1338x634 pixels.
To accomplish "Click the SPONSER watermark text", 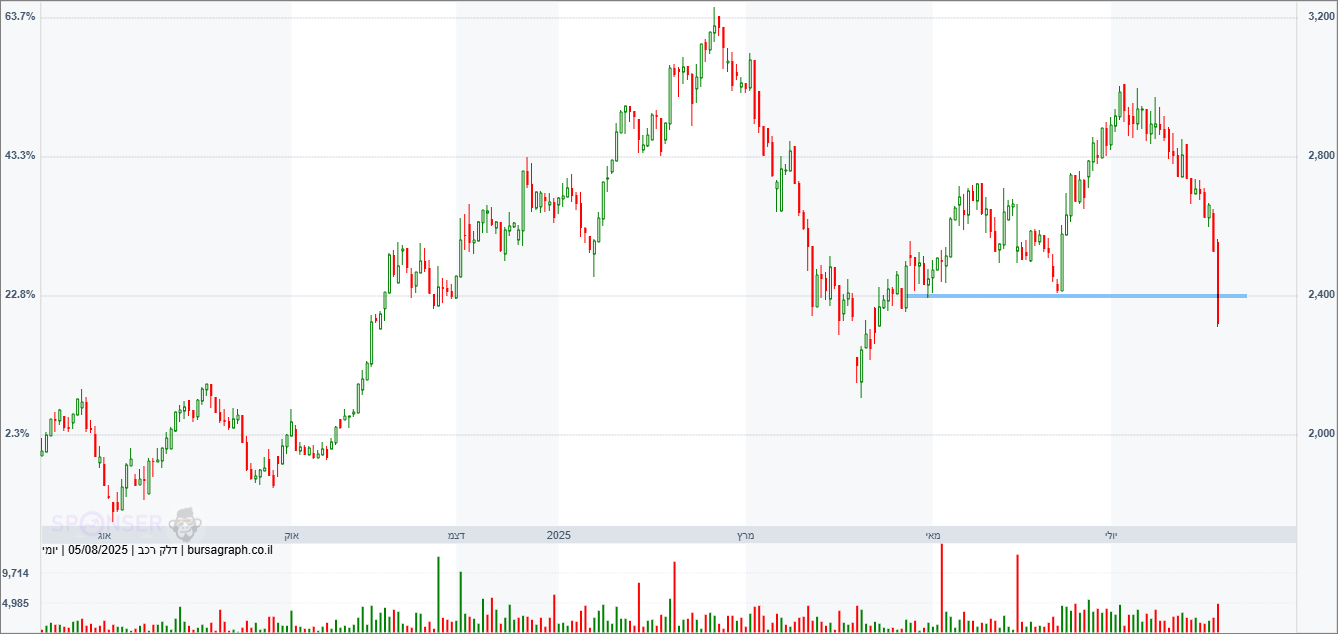I will pos(107,523).
